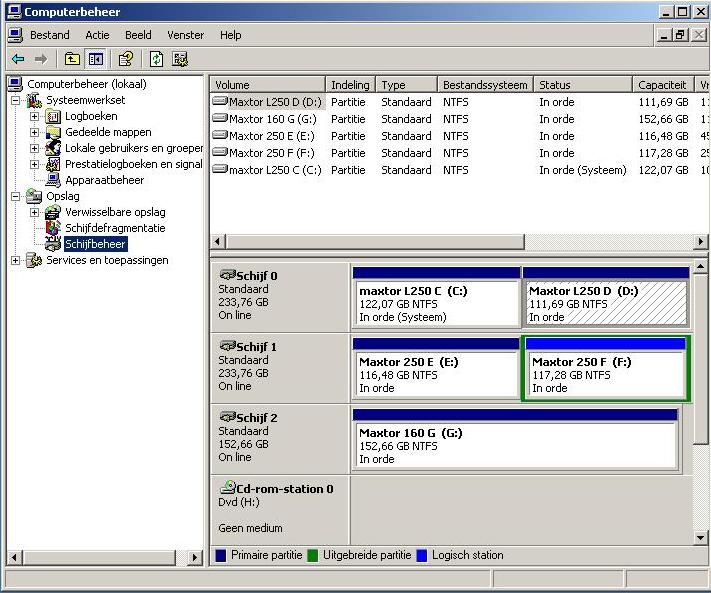Click the disk view scroll down arrow
The image size is (711, 593).
pyautogui.click(x=700, y=538)
